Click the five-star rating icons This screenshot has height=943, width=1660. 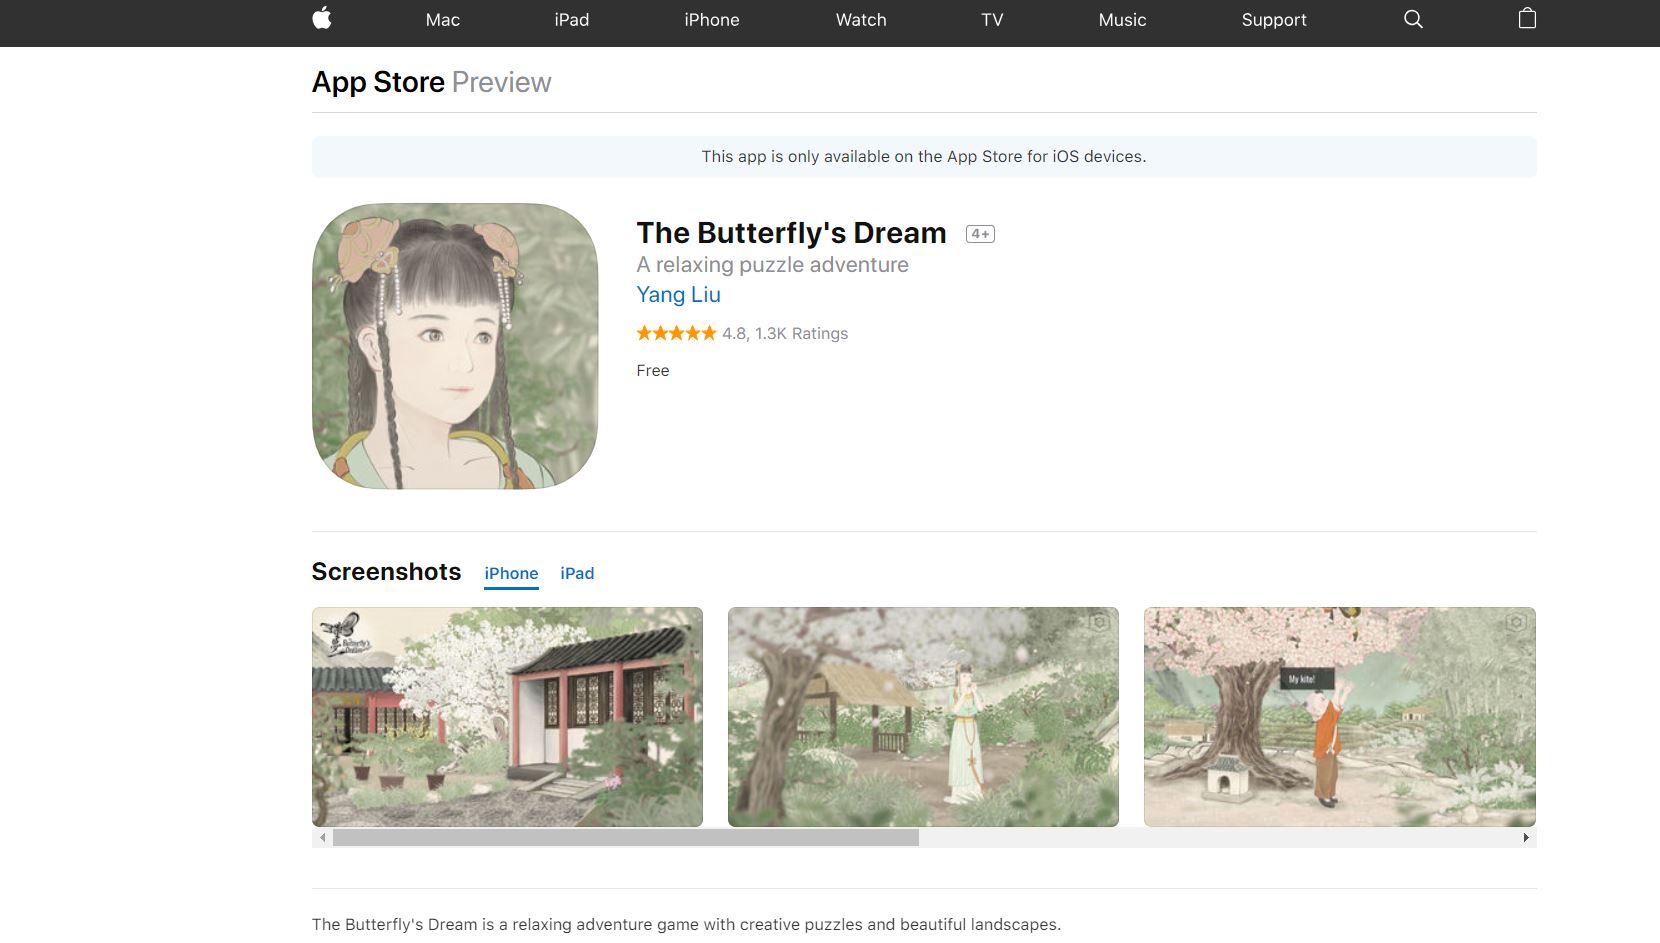[x=676, y=333]
